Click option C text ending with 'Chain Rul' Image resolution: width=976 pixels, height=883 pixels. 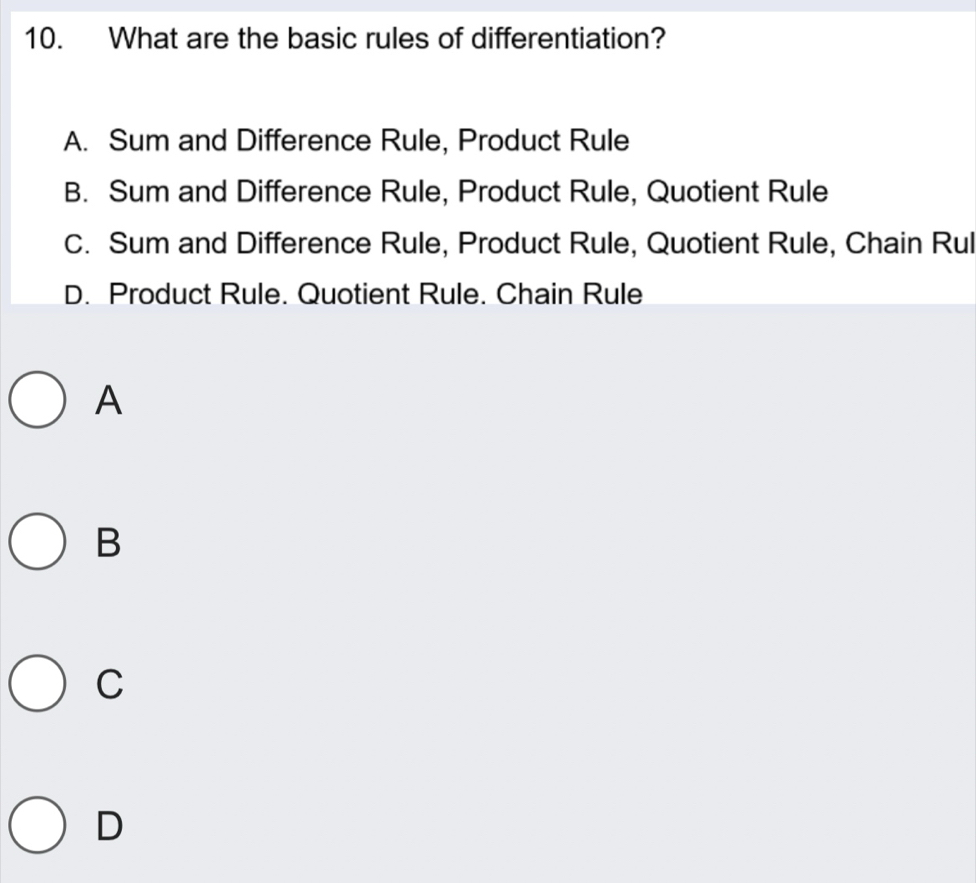coord(542,243)
